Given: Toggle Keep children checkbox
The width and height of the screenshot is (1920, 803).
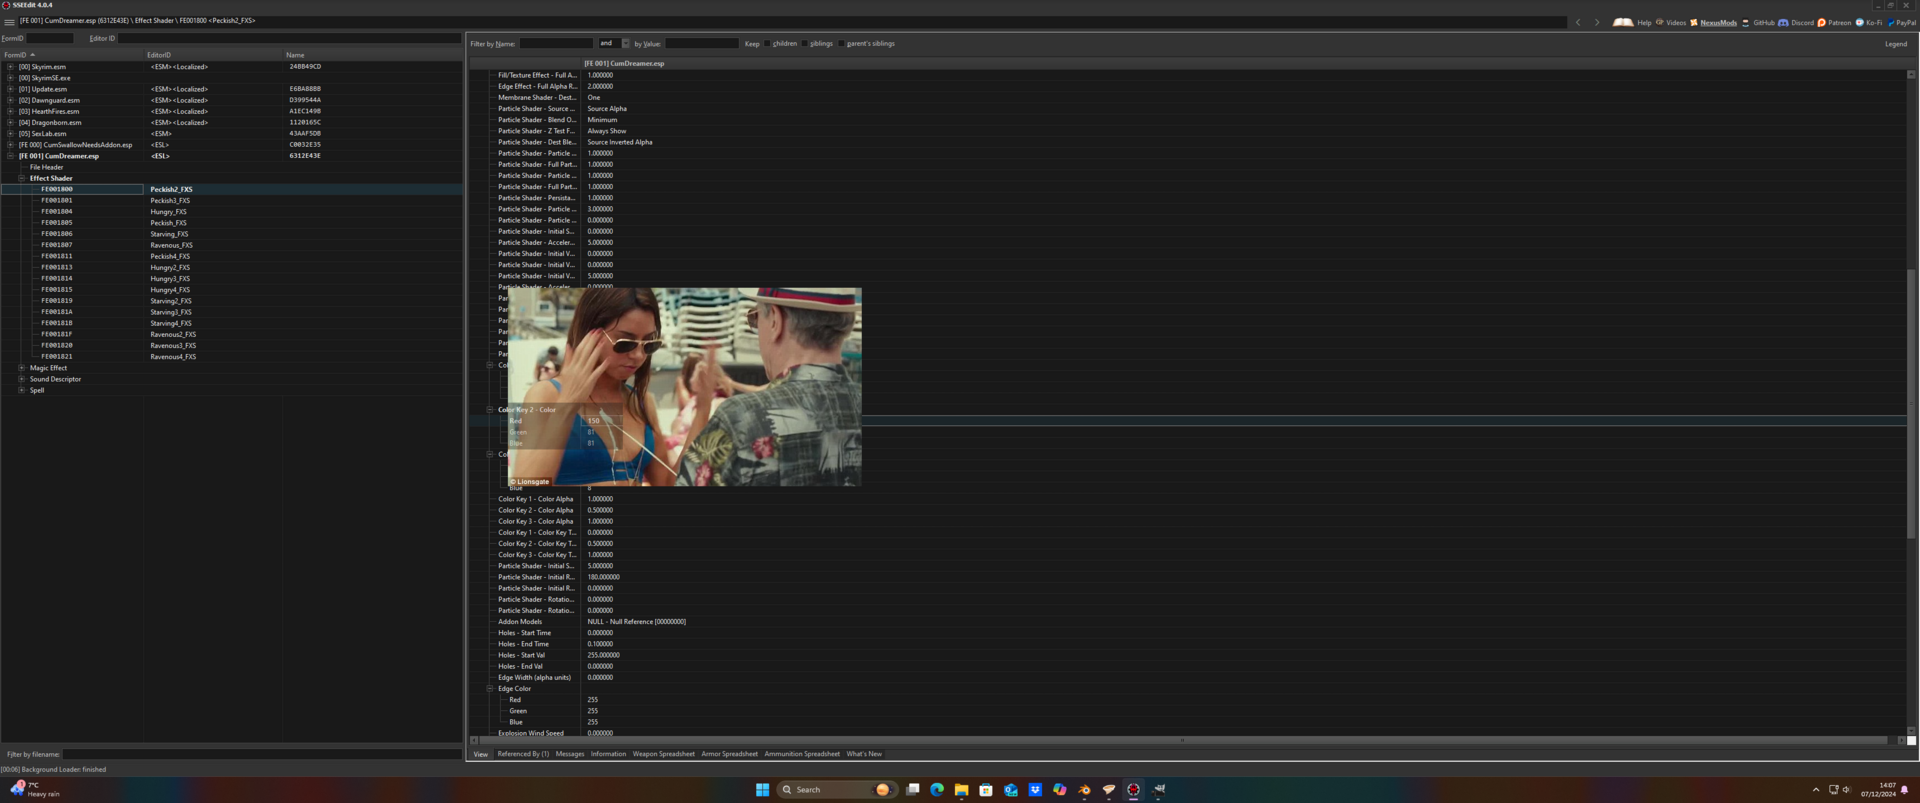Looking at the screenshot, I should tap(768, 44).
